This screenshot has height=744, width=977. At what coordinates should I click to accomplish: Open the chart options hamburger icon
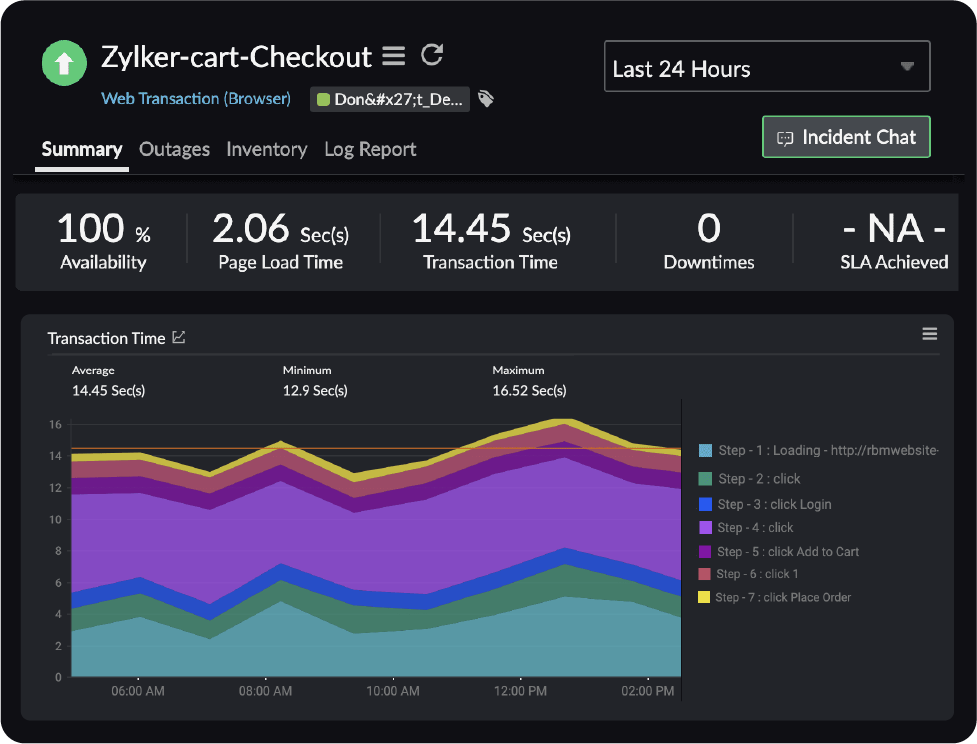[929, 333]
